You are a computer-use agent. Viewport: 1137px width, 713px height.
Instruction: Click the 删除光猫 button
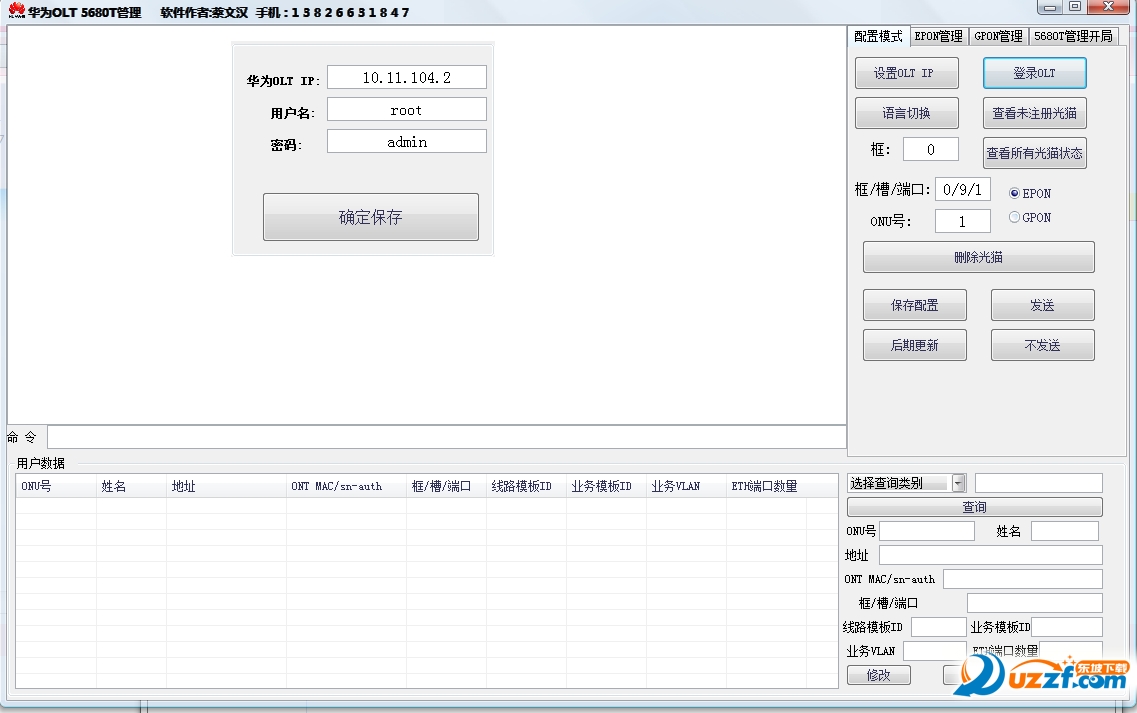click(x=978, y=257)
